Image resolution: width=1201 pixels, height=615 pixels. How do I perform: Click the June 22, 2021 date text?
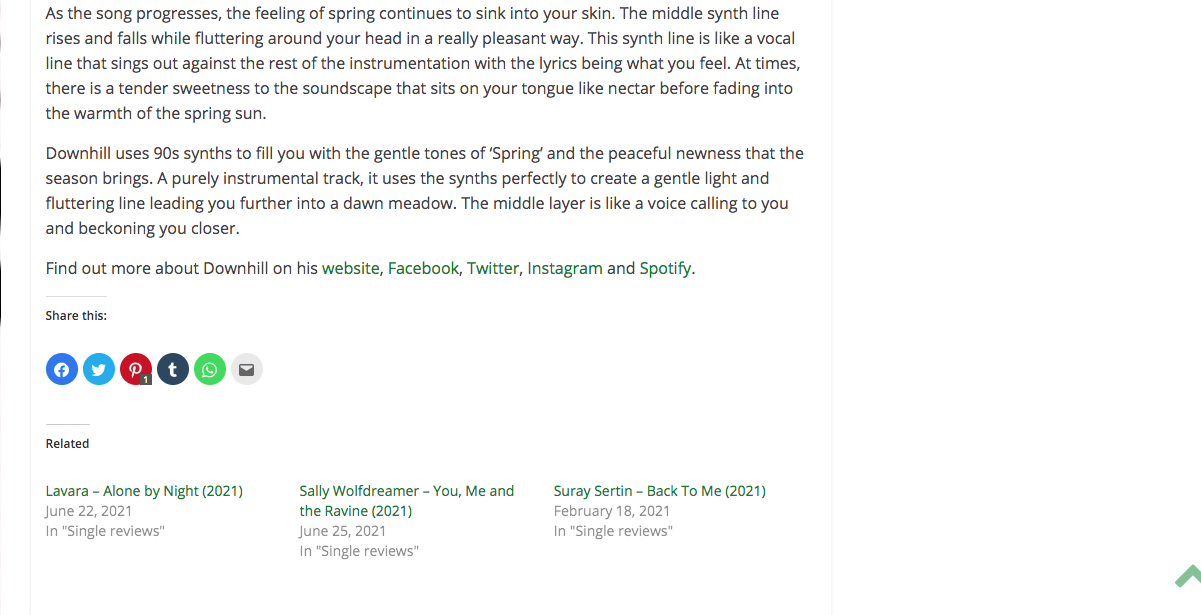point(89,511)
